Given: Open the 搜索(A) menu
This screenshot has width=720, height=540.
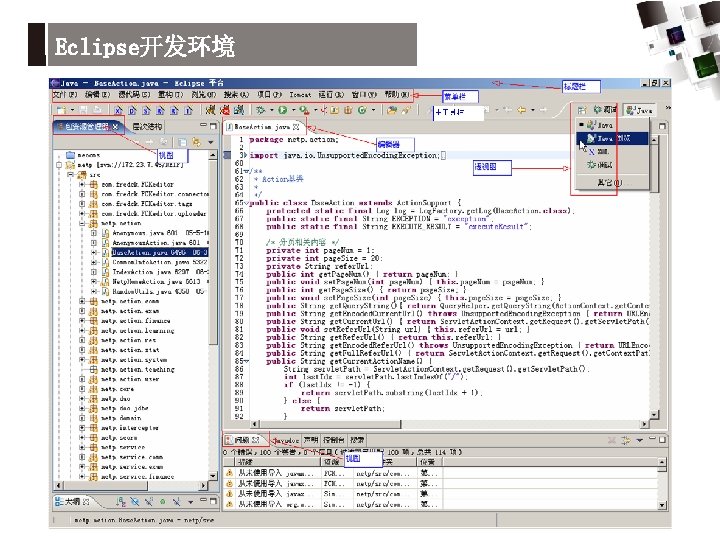Looking at the screenshot, I should pyautogui.click(x=236, y=95).
